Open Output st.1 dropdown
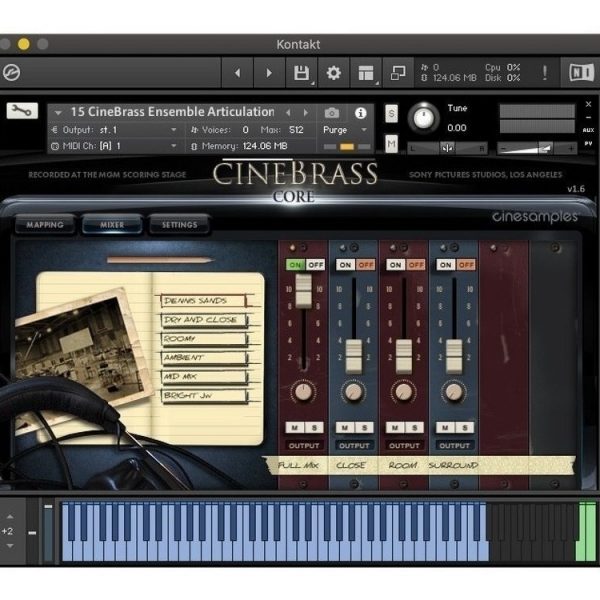Viewport: 600px width, 600px height. point(114,130)
